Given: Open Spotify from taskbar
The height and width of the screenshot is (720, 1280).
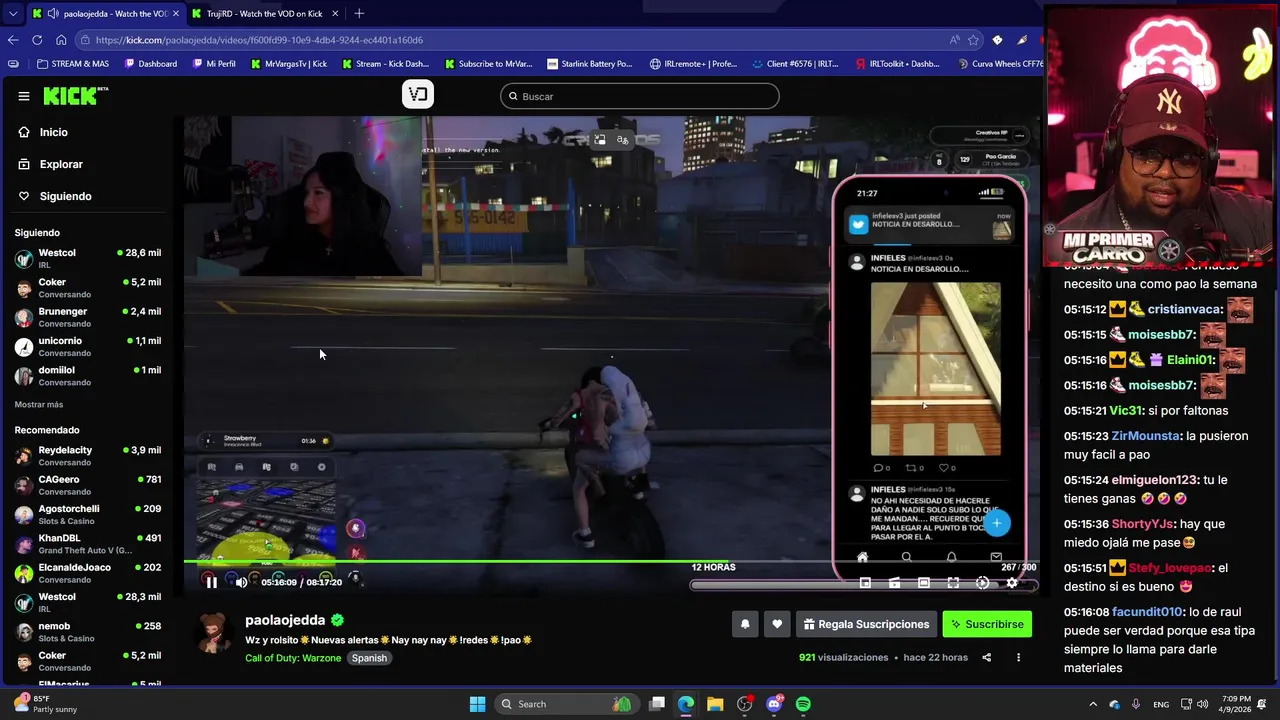Looking at the screenshot, I should click(803, 704).
